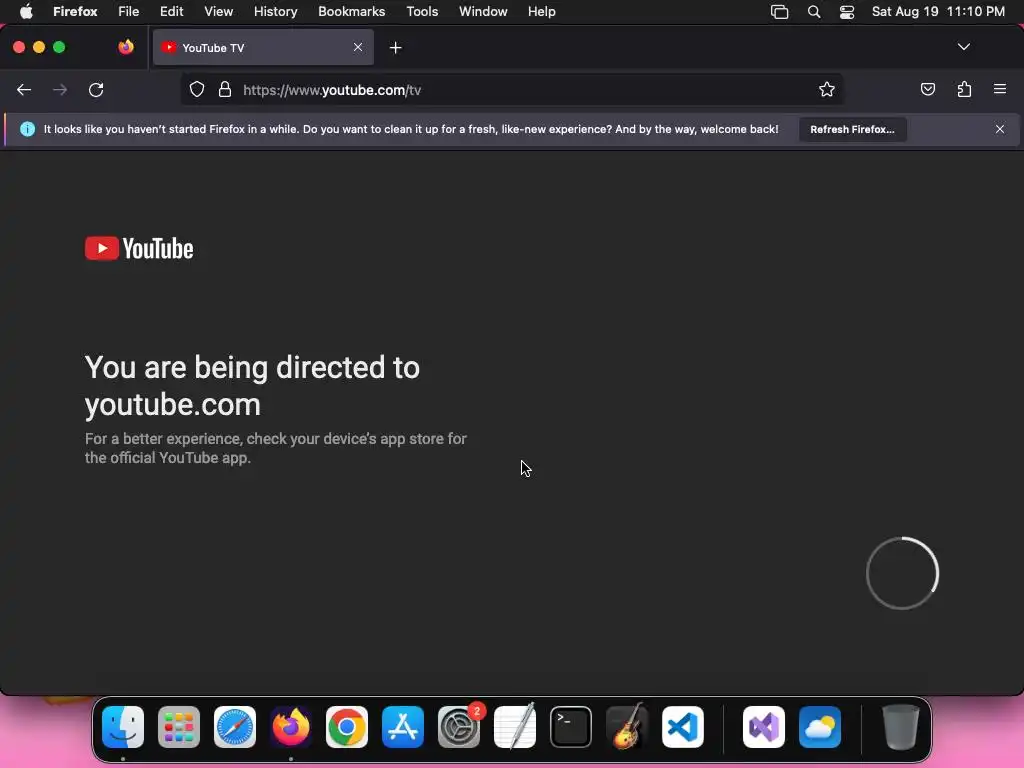
Task: Open Firefox View pinned tab
Action: tap(126, 47)
